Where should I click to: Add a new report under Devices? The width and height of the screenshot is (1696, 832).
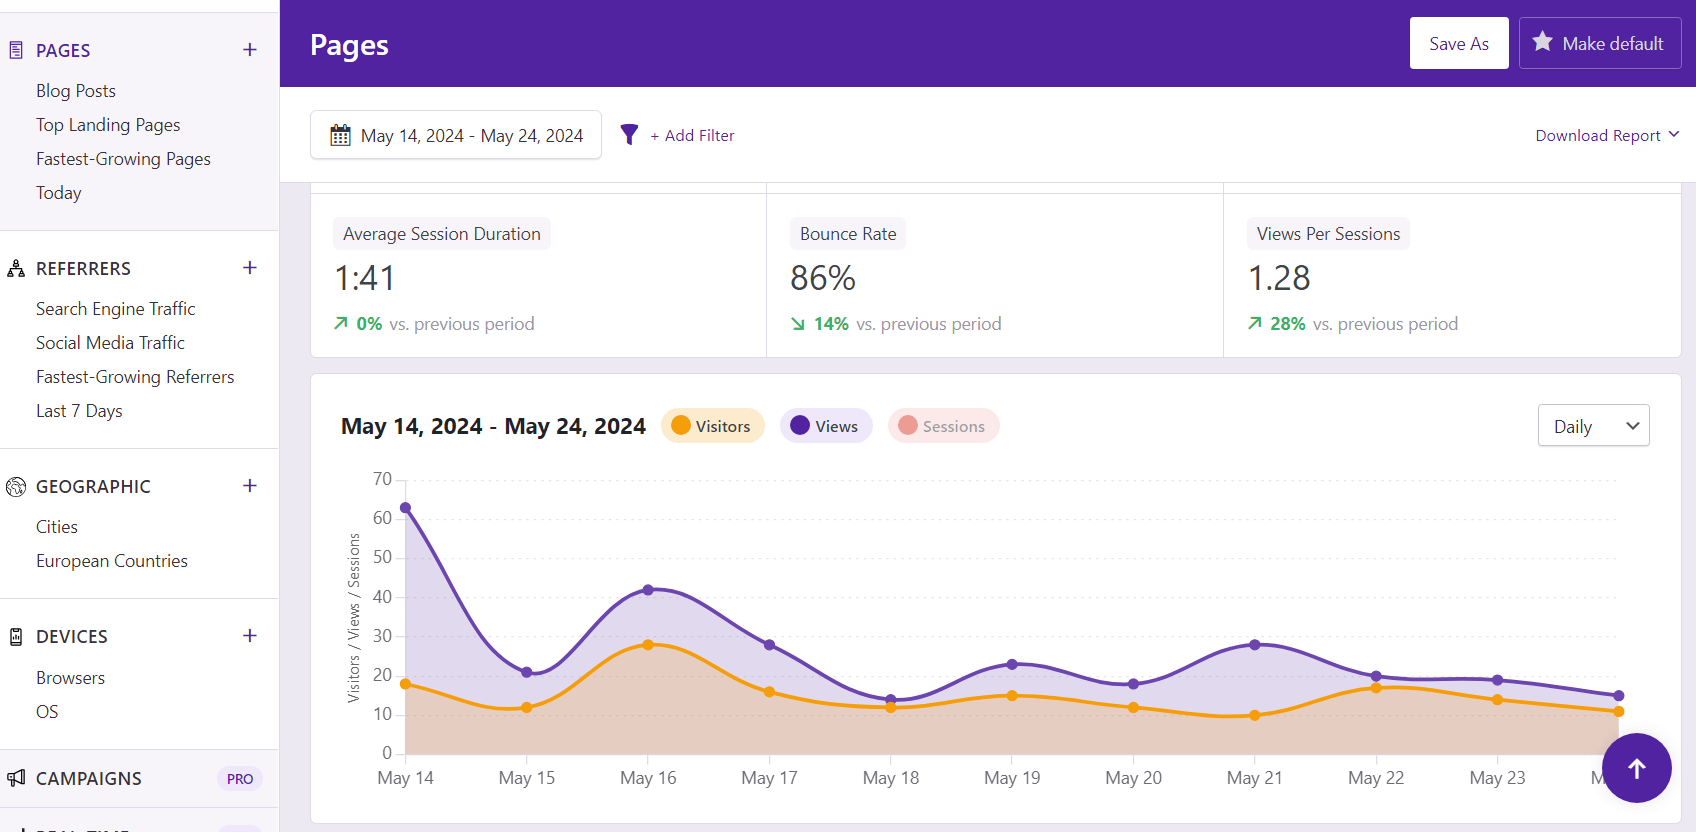click(250, 636)
